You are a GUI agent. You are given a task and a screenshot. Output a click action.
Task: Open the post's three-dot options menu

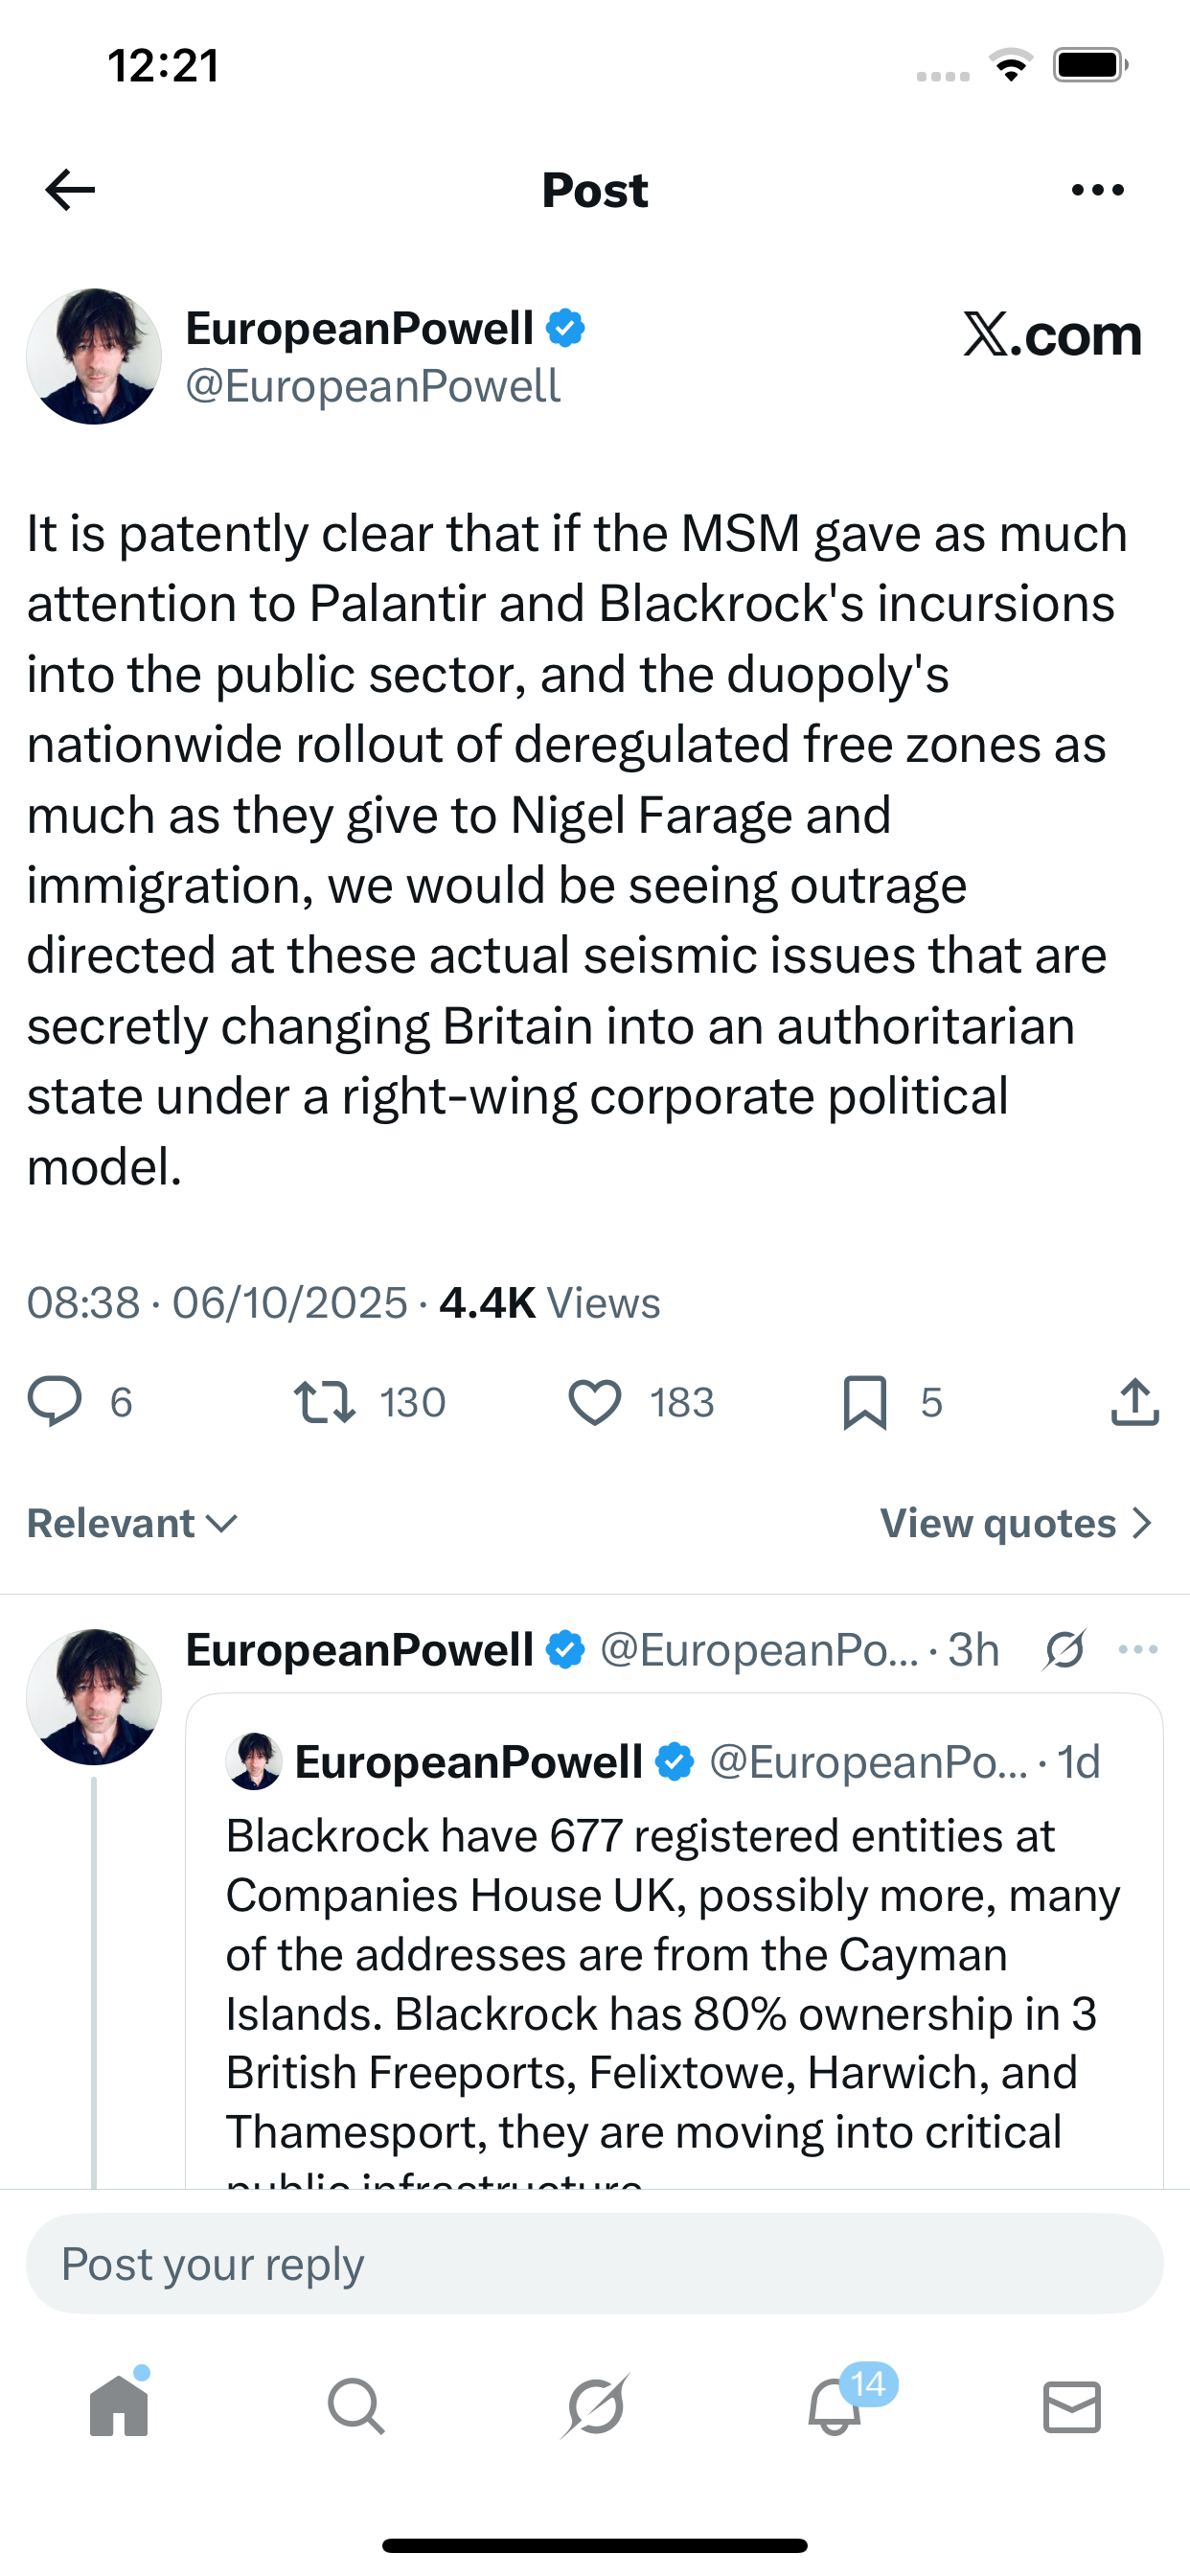tap(1097, 190)
